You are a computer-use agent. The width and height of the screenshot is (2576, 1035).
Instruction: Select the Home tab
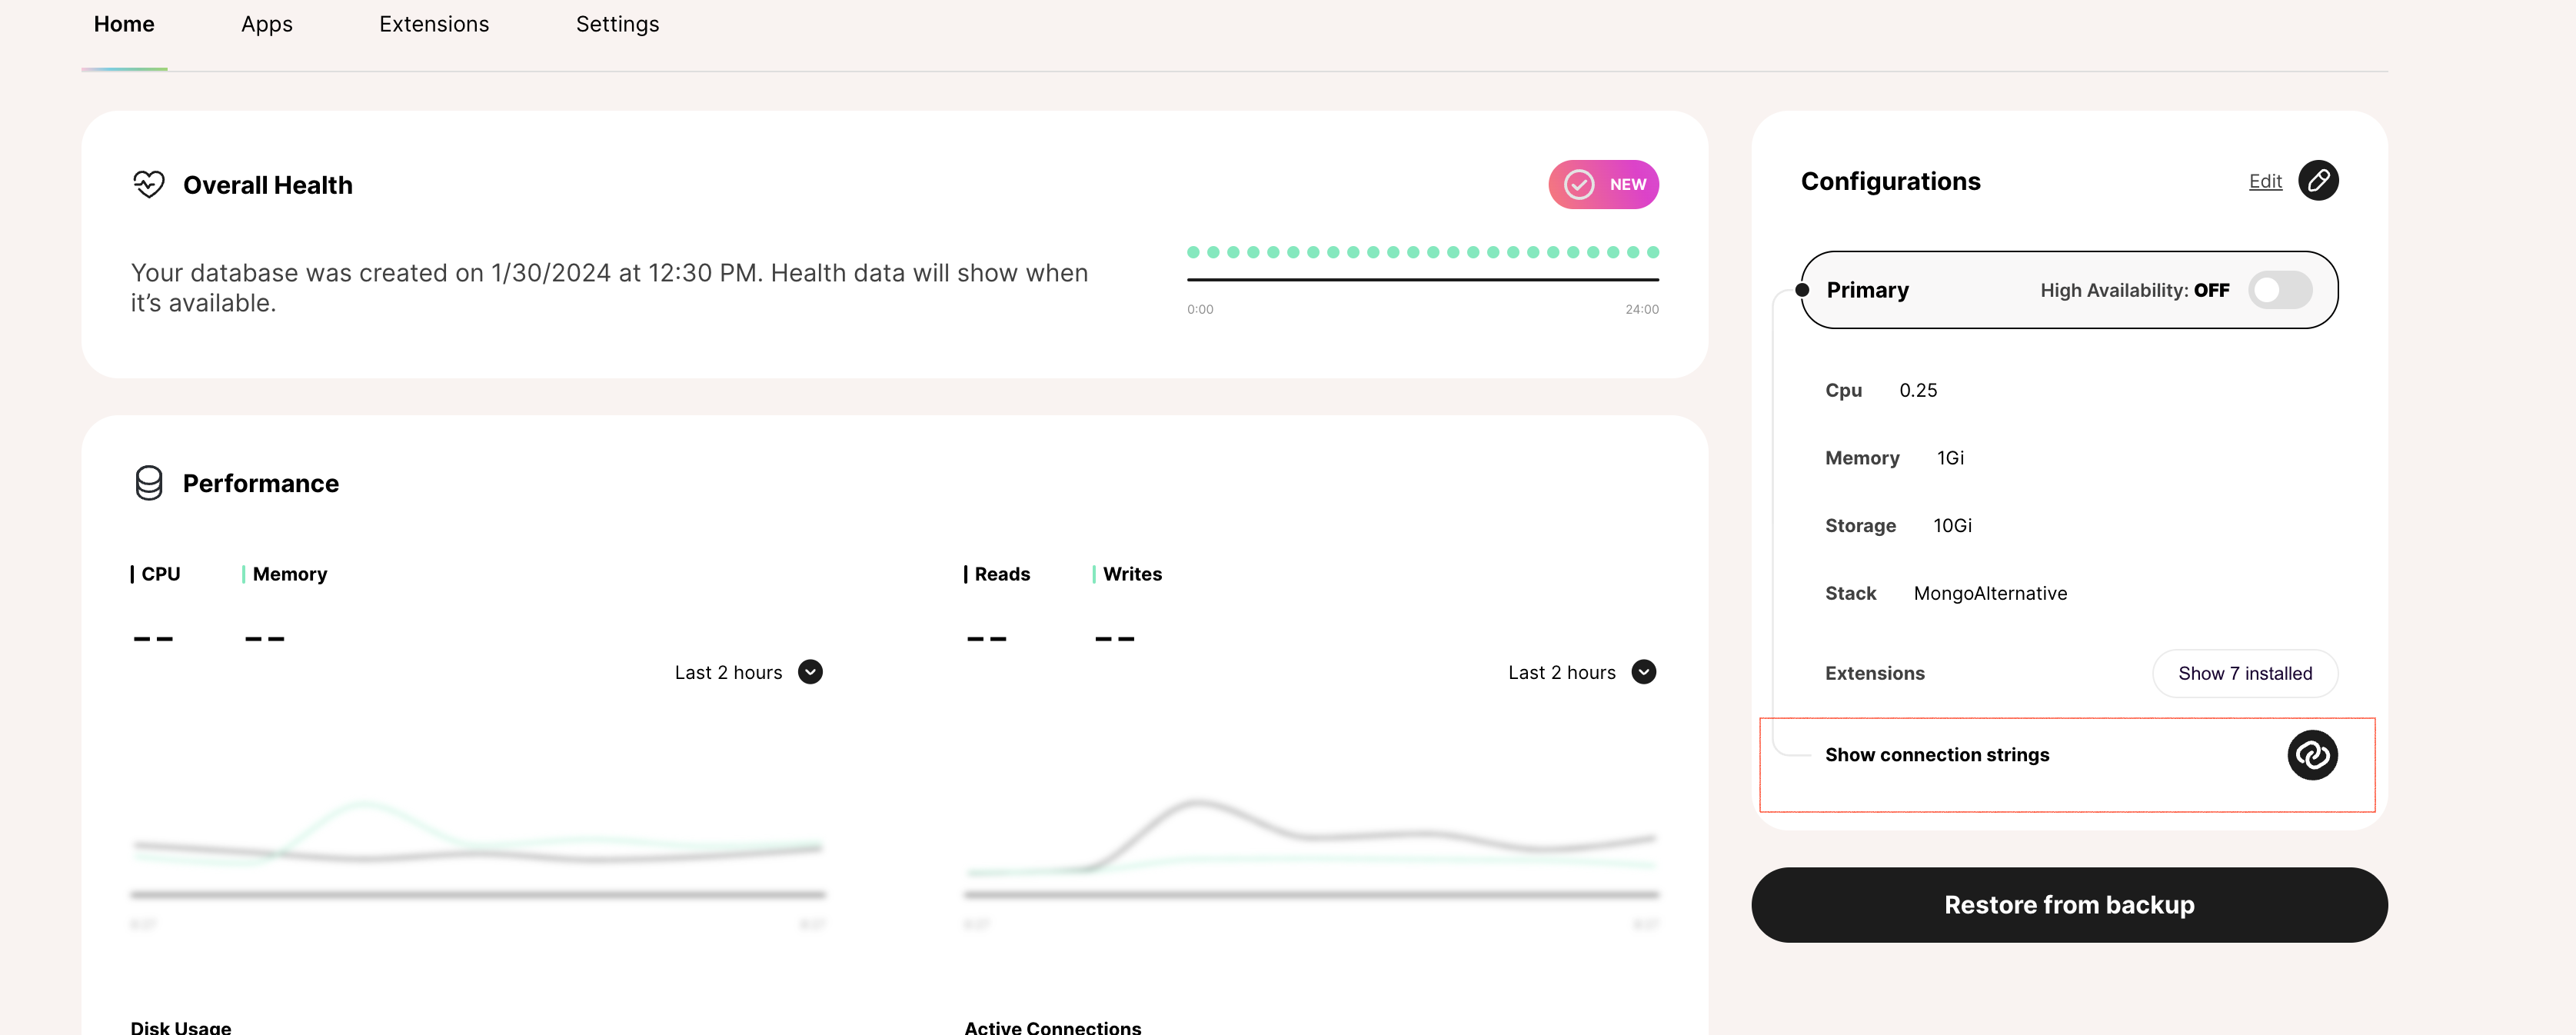coord(123,23)
